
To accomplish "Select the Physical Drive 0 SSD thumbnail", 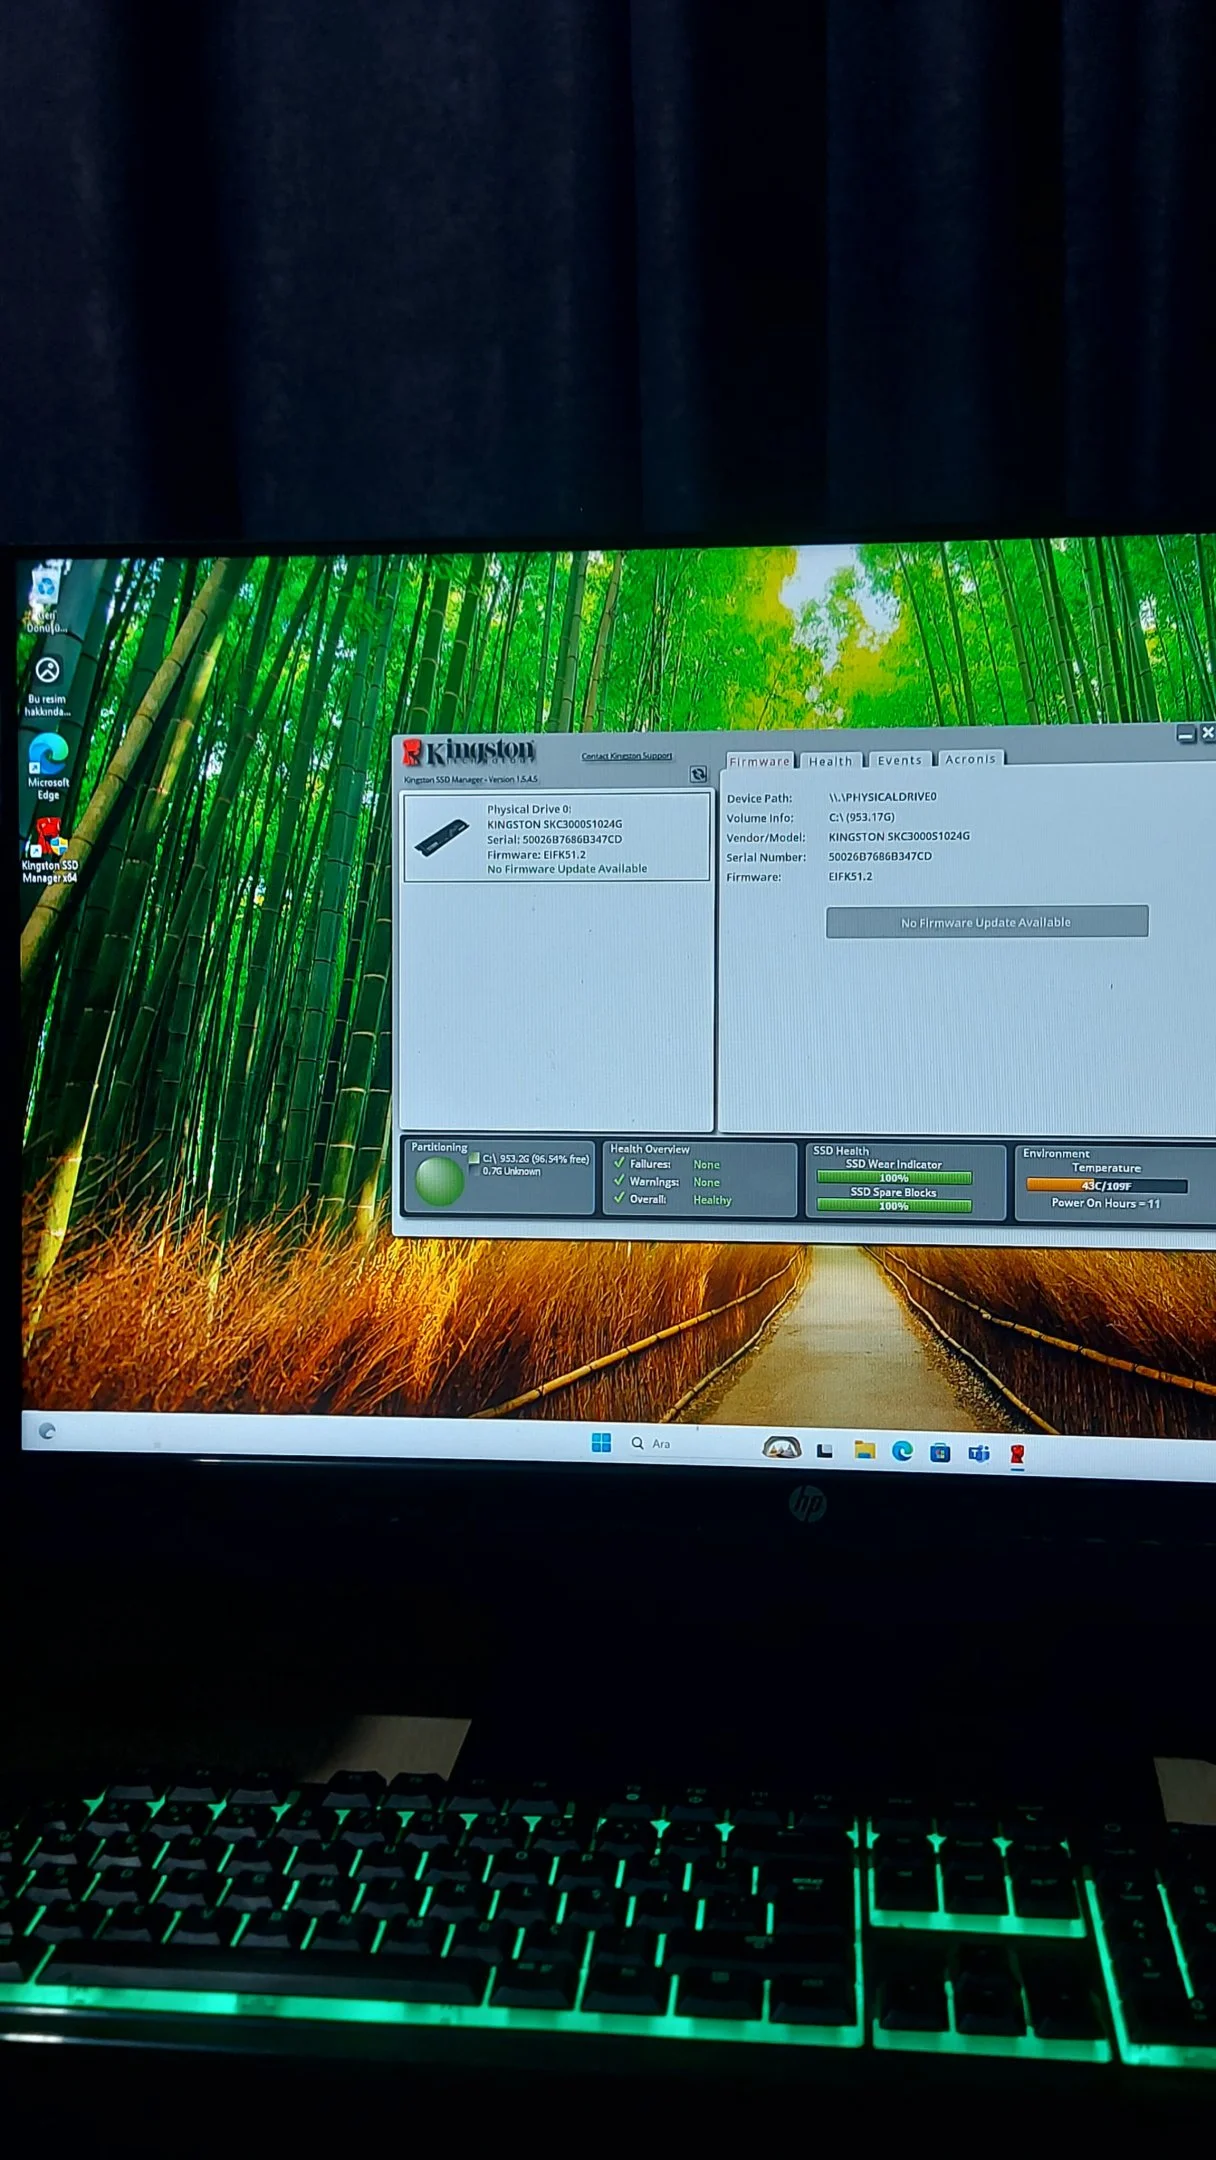I will (x=441, y=837).
